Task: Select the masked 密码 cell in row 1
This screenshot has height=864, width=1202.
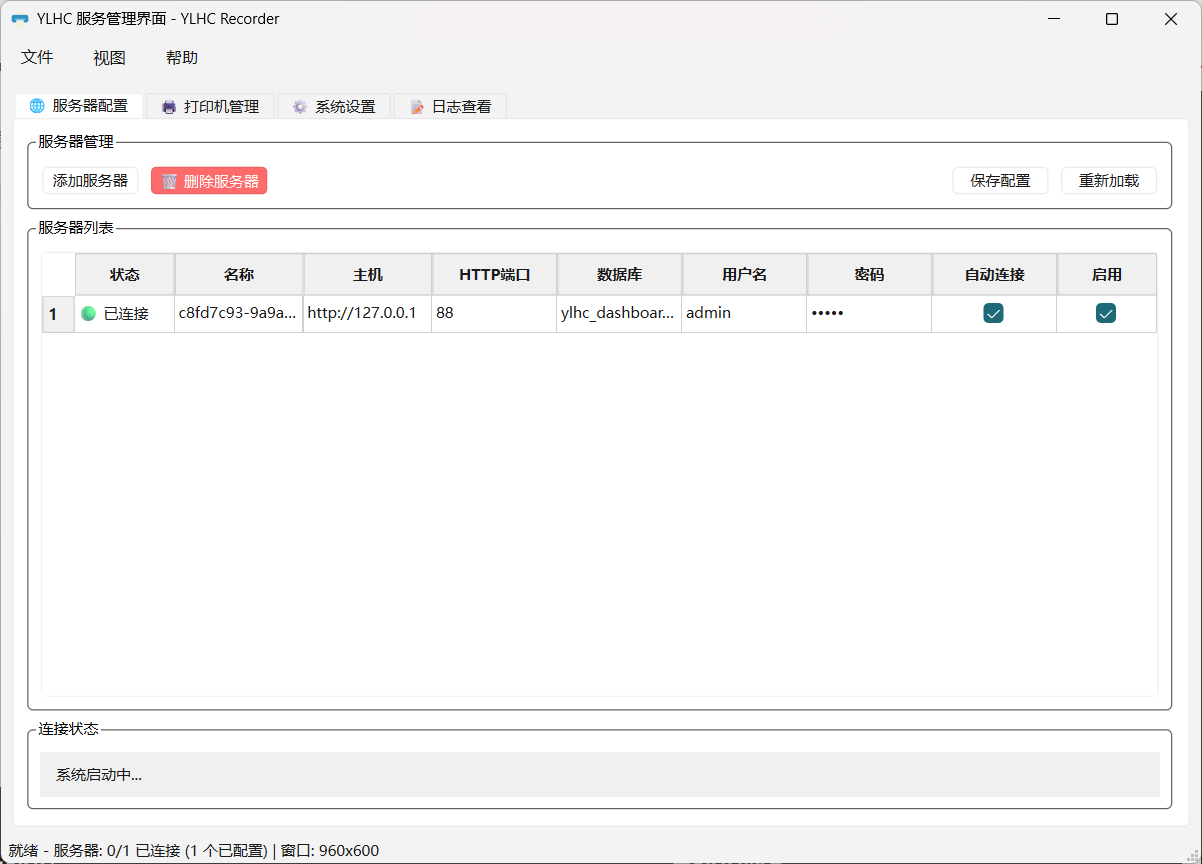Action: (868, 313)
